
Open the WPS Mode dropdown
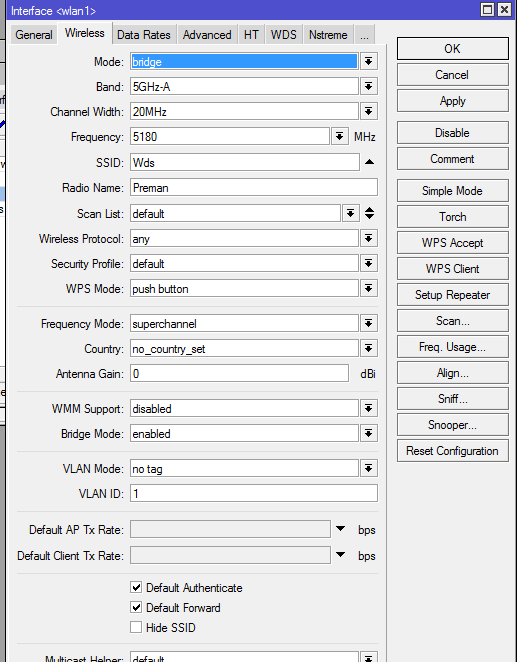point(368,288)
